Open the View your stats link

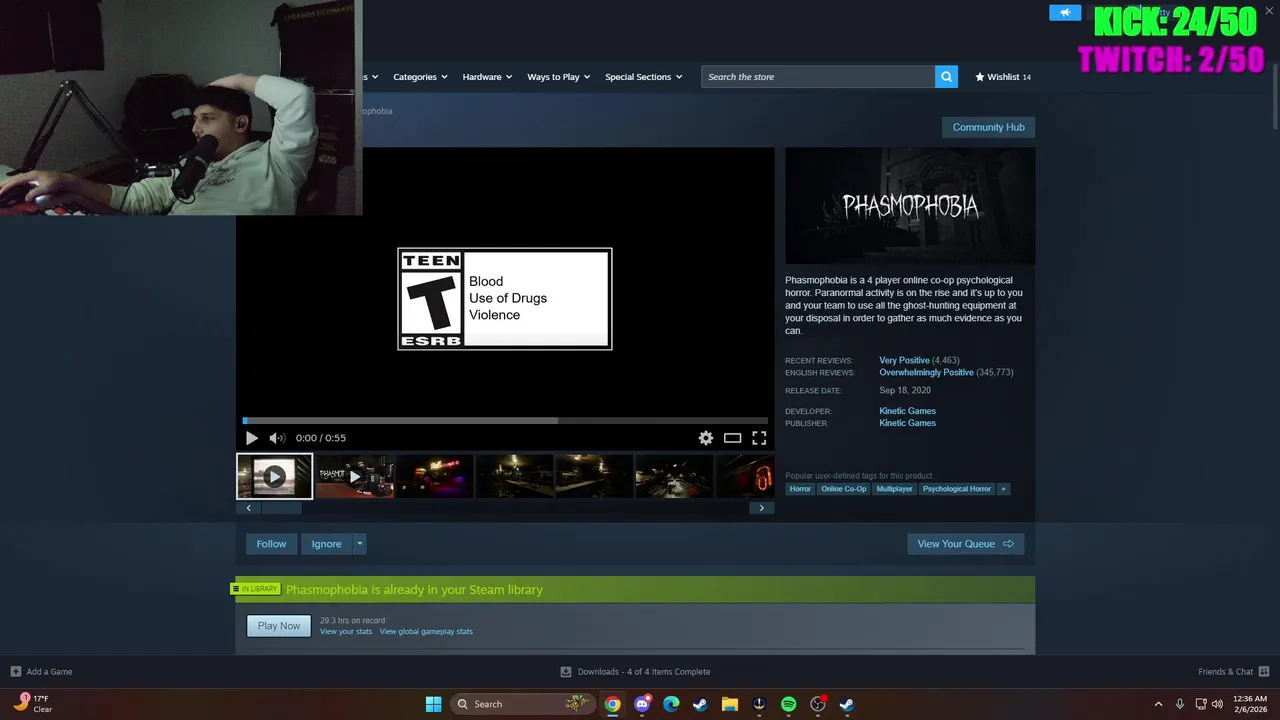click(346, 631)
